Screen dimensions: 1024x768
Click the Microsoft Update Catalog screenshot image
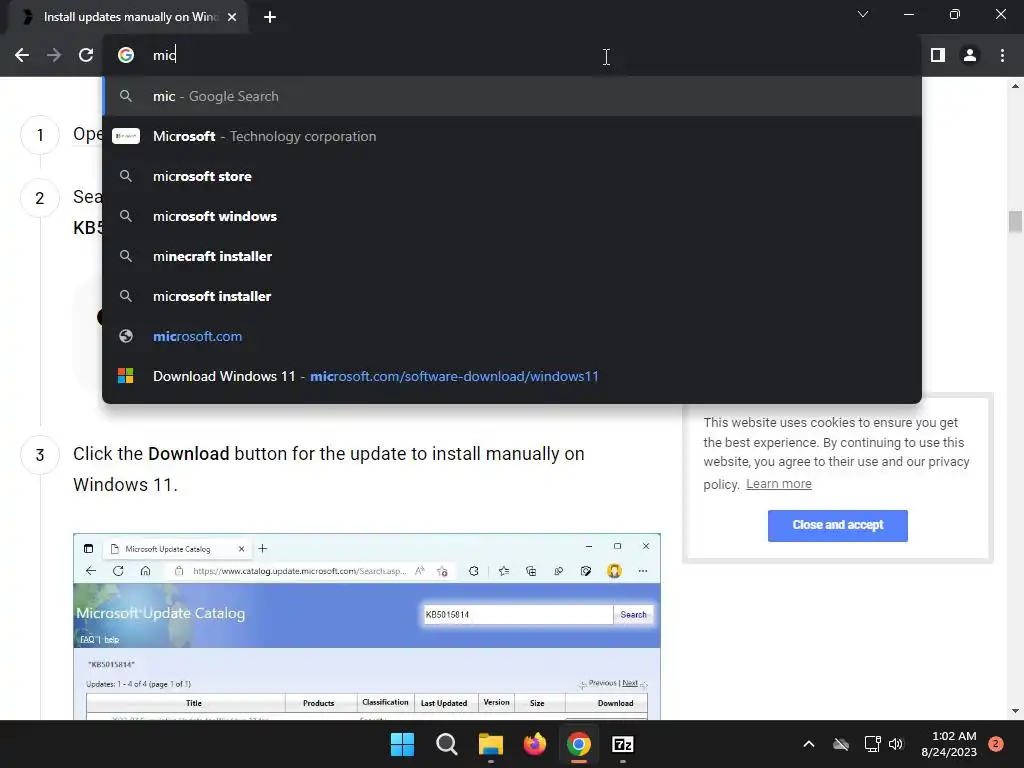tap(367, 627)
